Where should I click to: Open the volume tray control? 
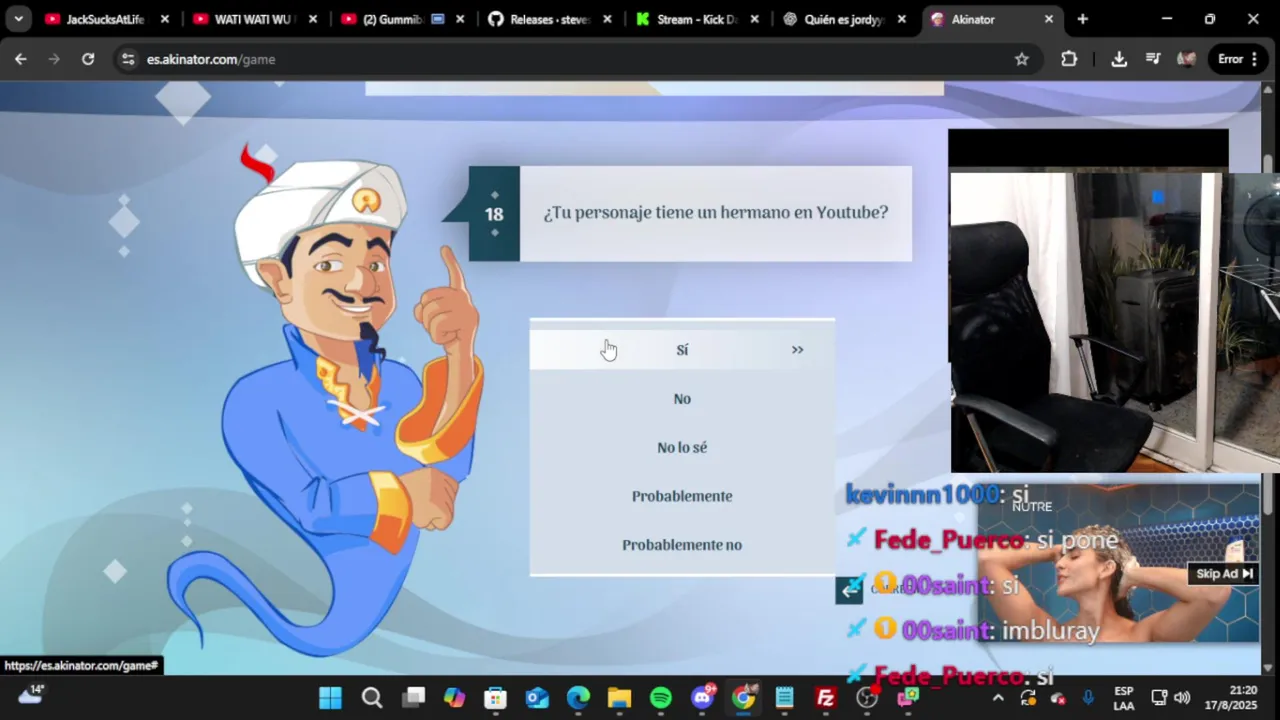1182,698
